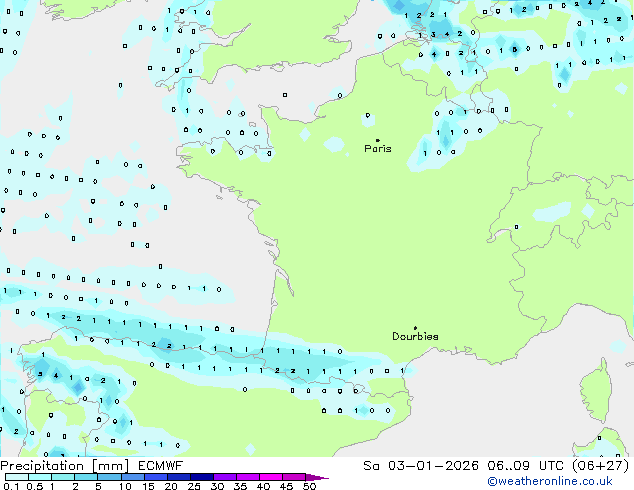Pick the 35–40 mm violet legend swatch
634x490 pixels.
pyautogui.click(x=247, y=477)
